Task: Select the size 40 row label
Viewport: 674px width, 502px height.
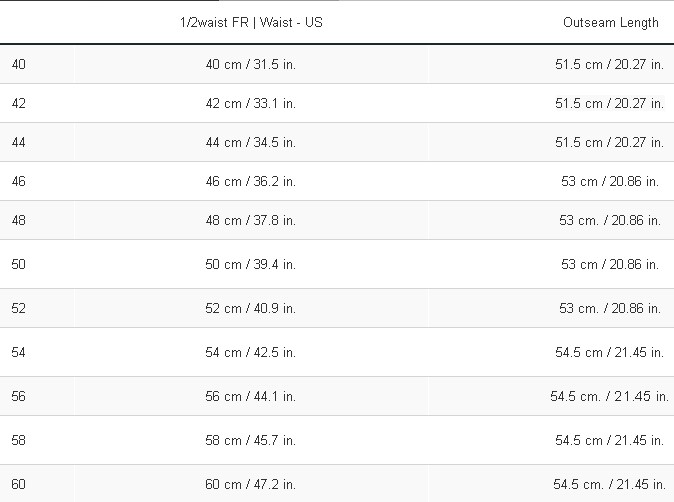Action: 18,64
